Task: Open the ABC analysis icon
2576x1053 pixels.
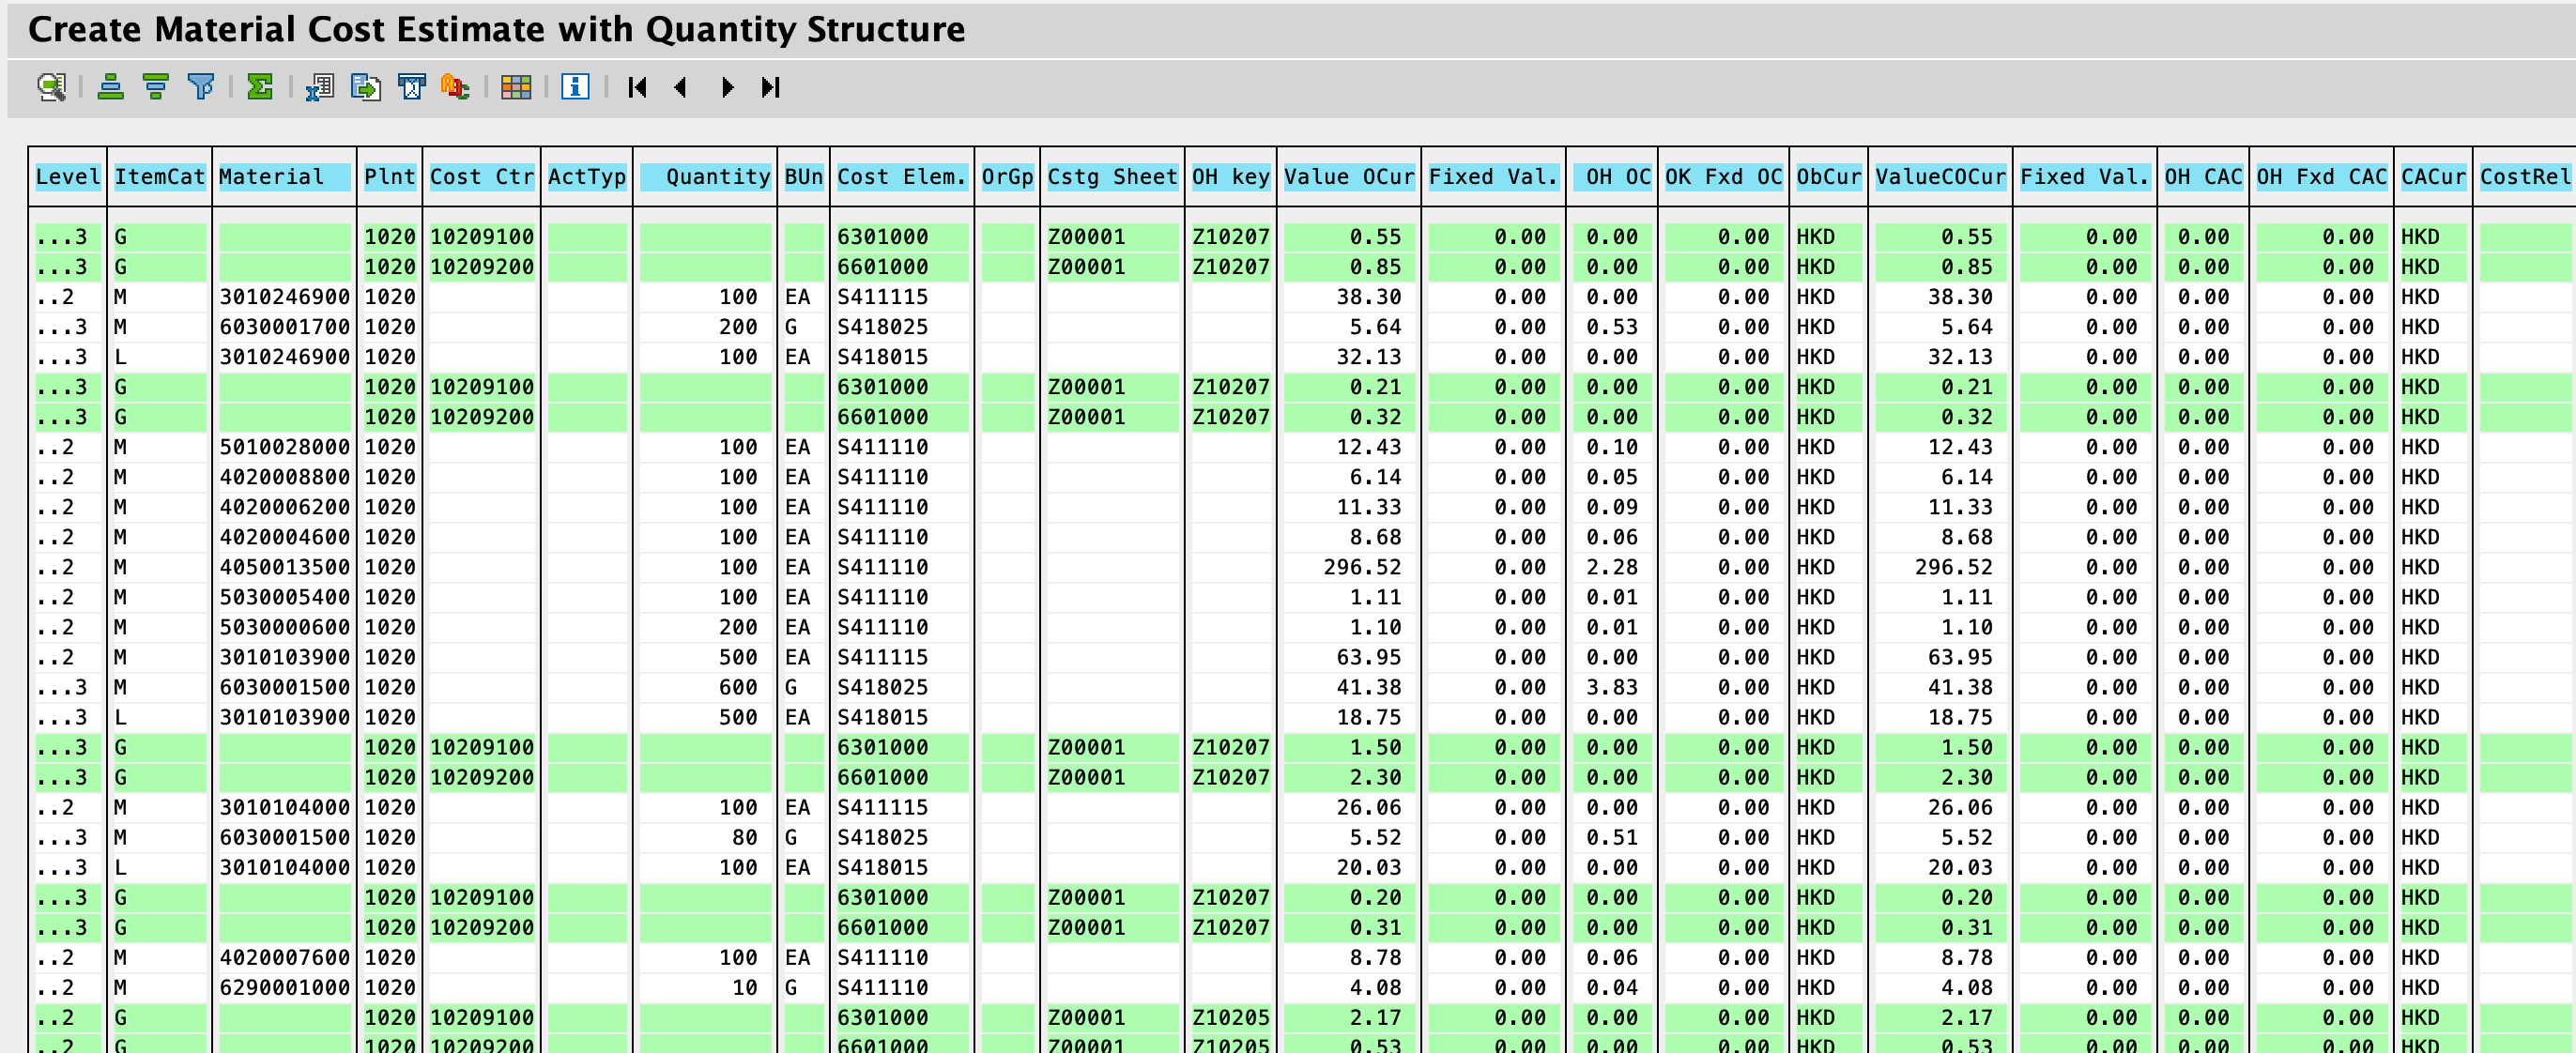Action: tap(455, 87)
